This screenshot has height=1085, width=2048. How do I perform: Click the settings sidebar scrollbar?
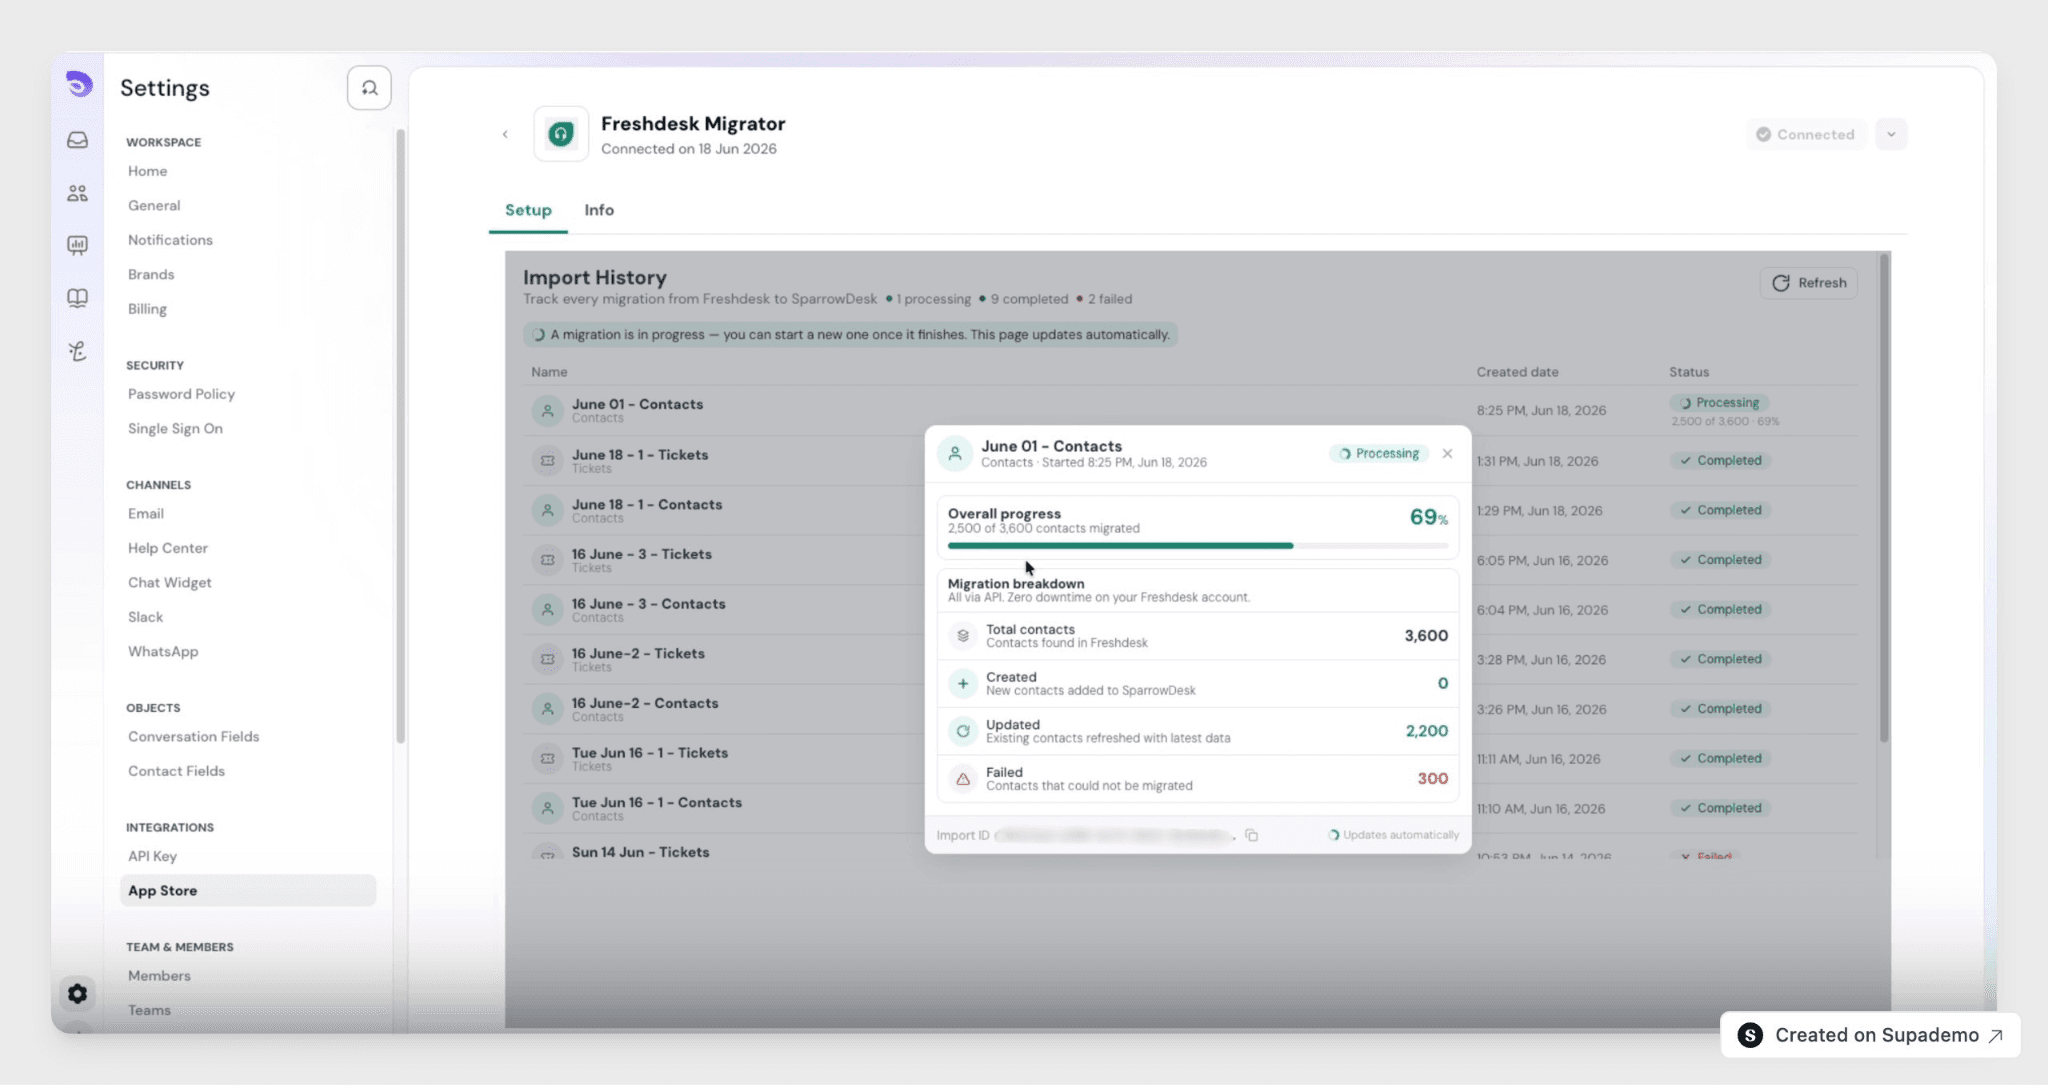[400, 436]
